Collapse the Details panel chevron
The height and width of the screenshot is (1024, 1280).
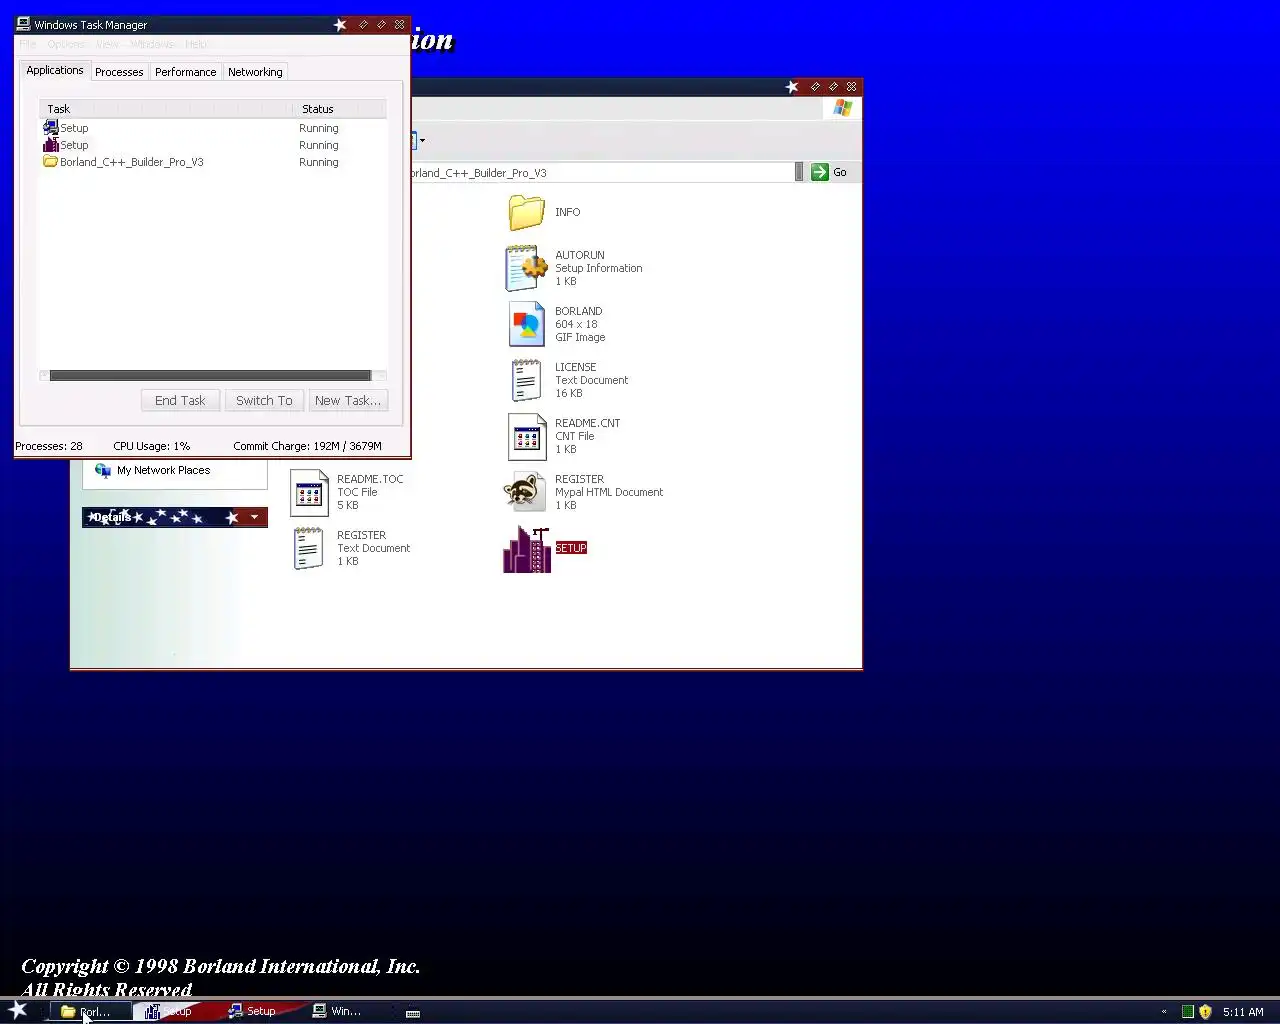coord(254,517)
